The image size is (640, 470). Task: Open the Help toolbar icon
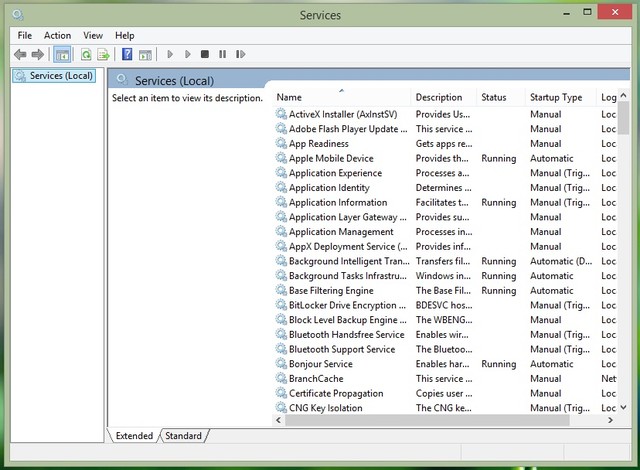(x=127, y=54)
